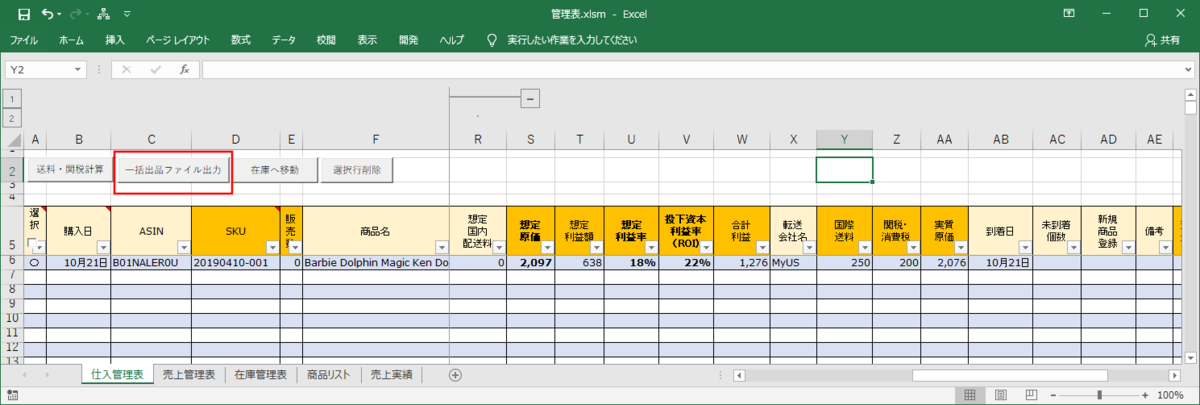The height and width of the screenshot is (405, 1200).
Task: Open filter dropdown for 到着日 column
Action: tap(1024, 247)
